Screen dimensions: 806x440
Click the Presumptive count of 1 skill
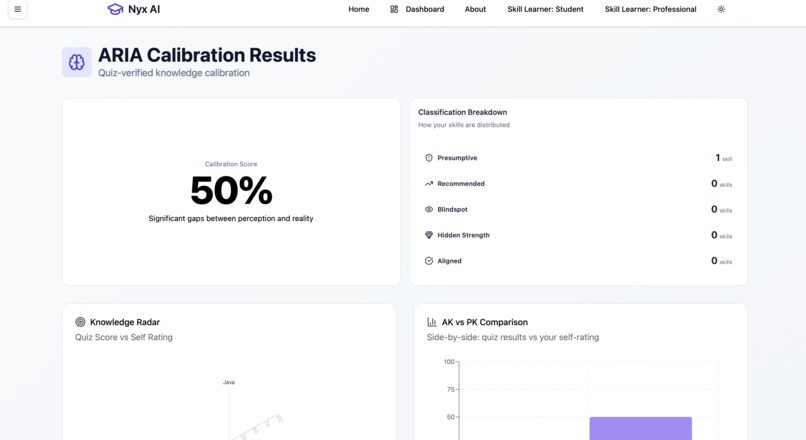(x=724, y=158)
